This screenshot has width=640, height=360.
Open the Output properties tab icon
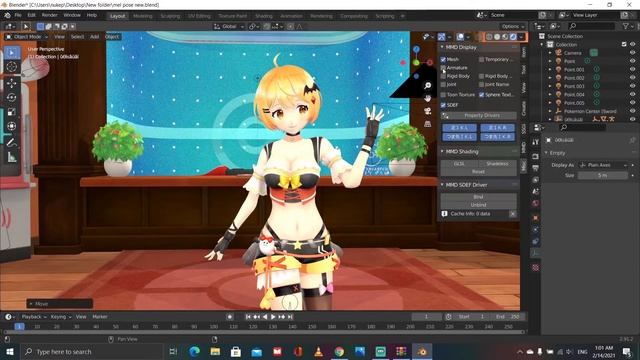[536, 168]
